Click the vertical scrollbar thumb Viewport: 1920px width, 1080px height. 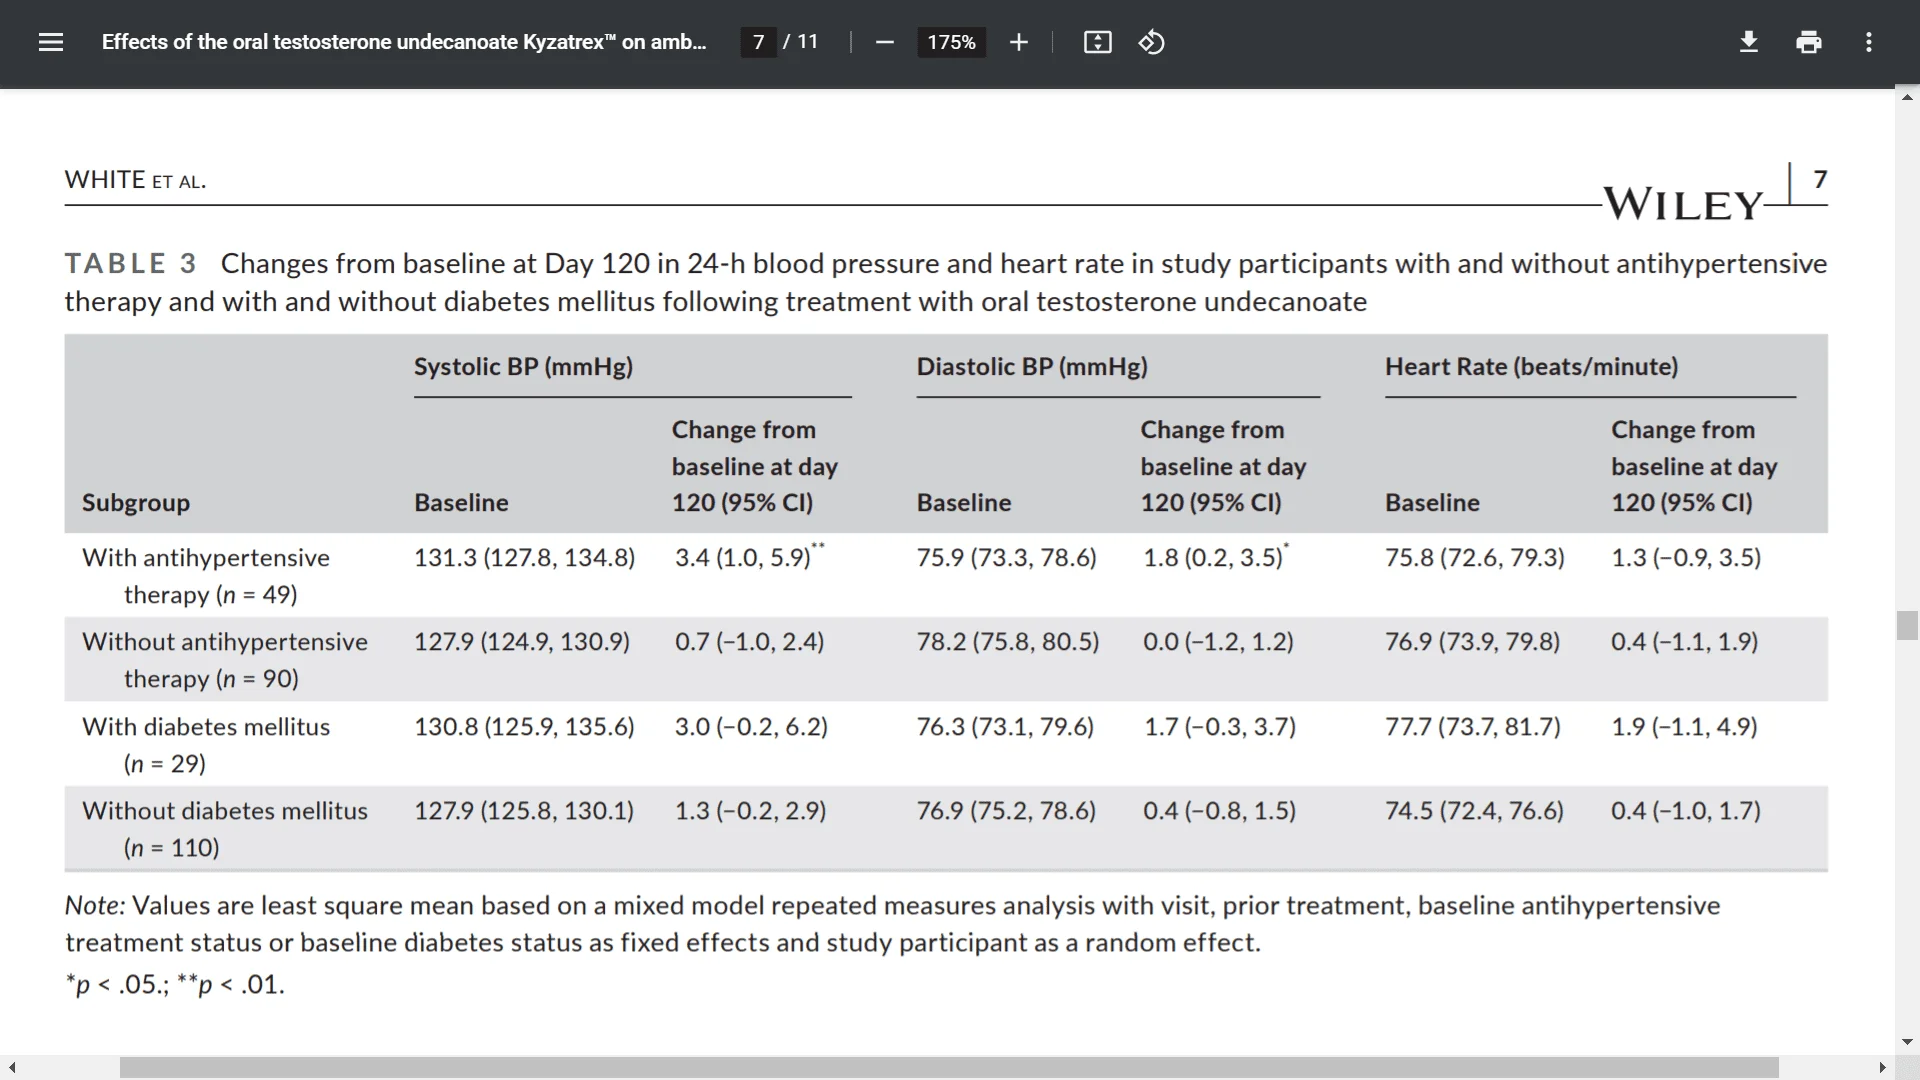pyautogui.click(x=1907, y=625)
